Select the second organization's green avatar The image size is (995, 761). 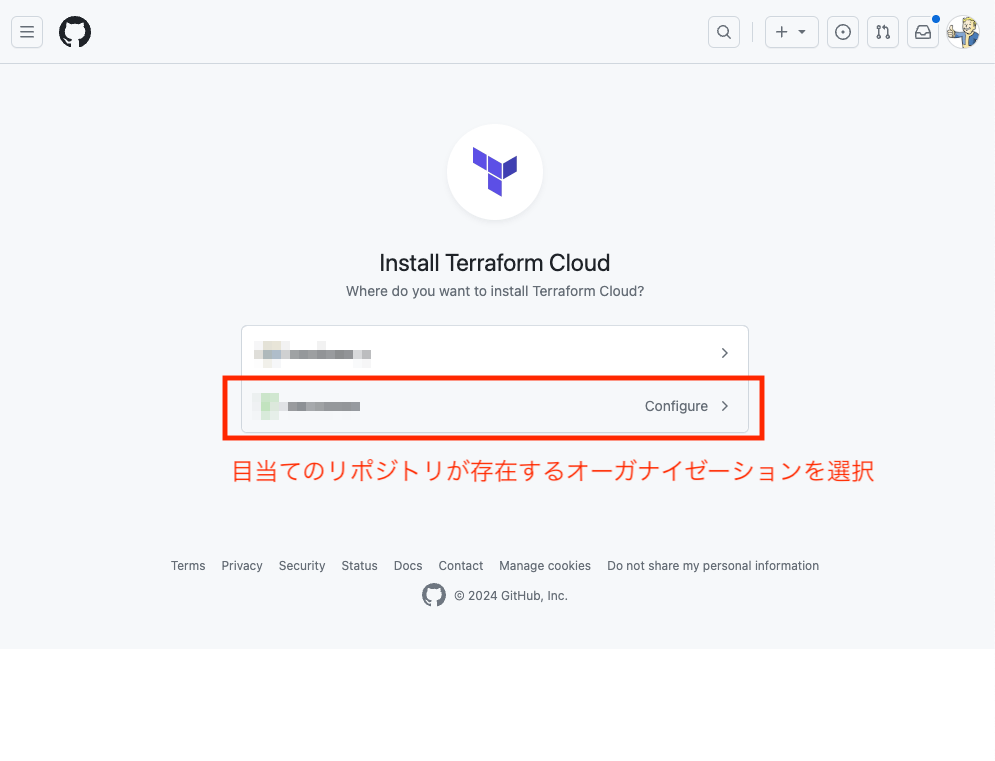coord(269,406)
